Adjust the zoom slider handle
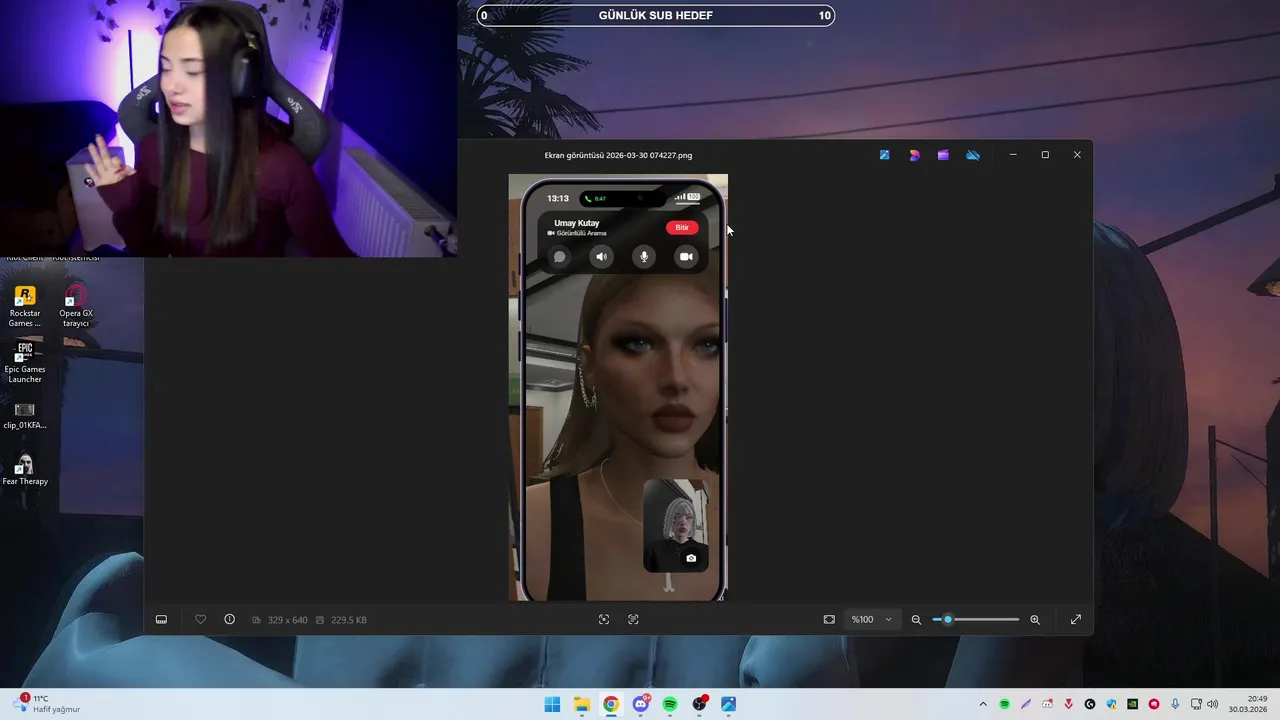 pyautogui.click(x=948, y=620)
